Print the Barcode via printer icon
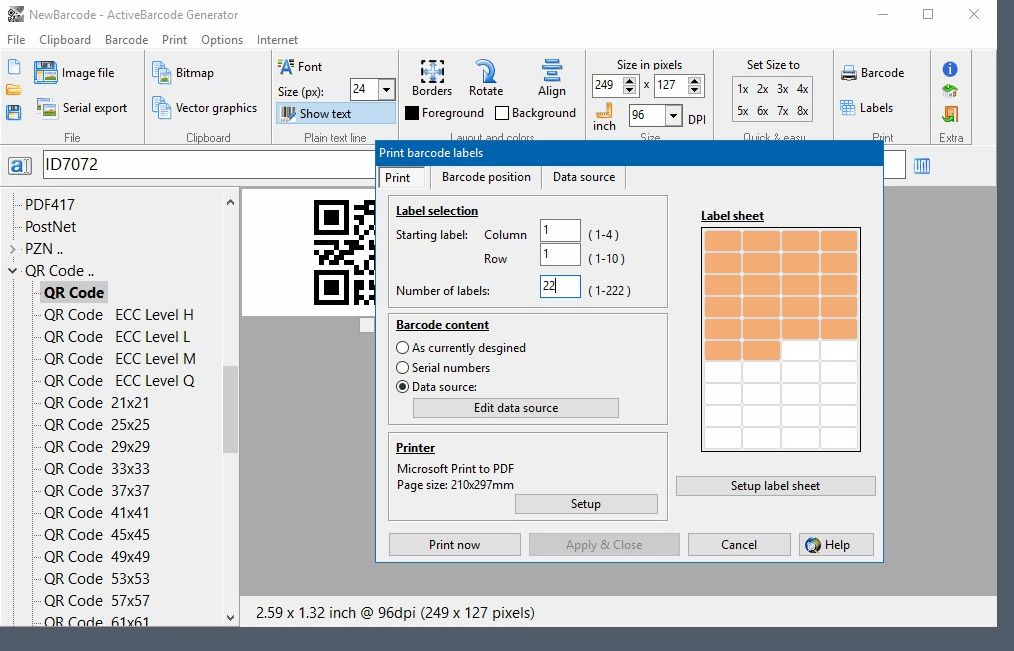The image size is (1014, 651). pos(872,72)
